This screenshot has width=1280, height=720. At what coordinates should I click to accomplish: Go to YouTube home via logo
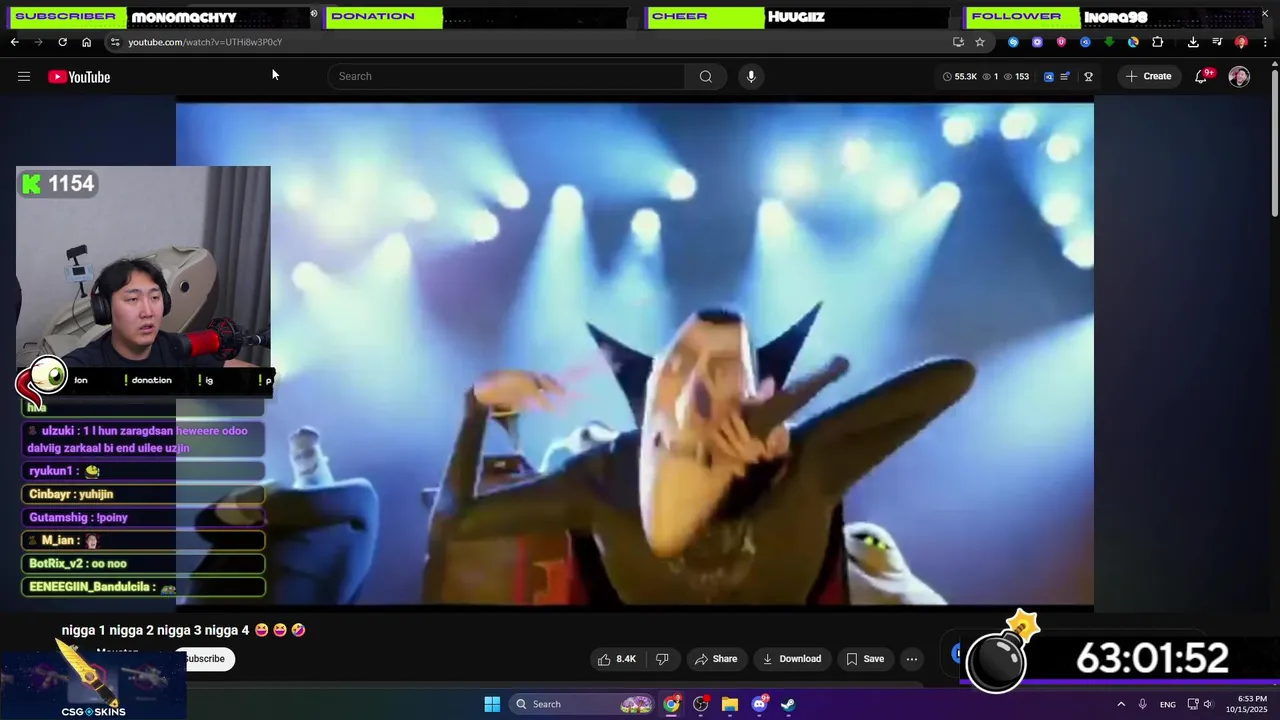click(79, 77)
